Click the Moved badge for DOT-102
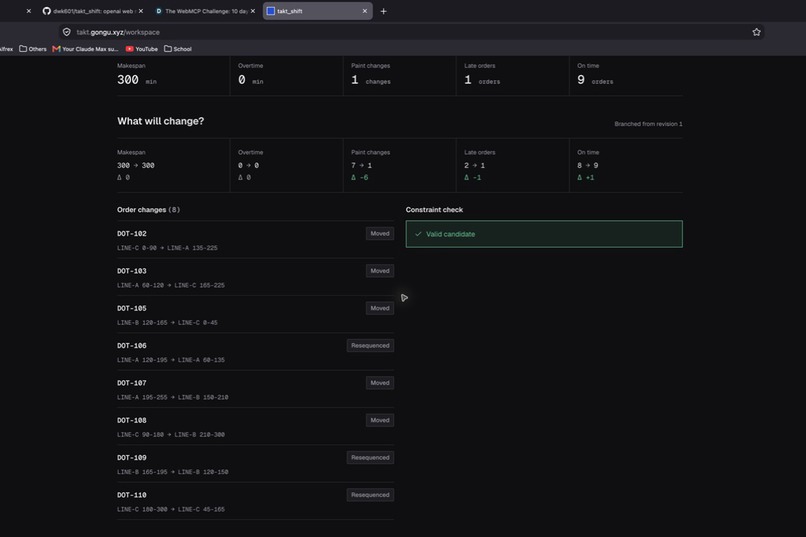 [380, 233]
